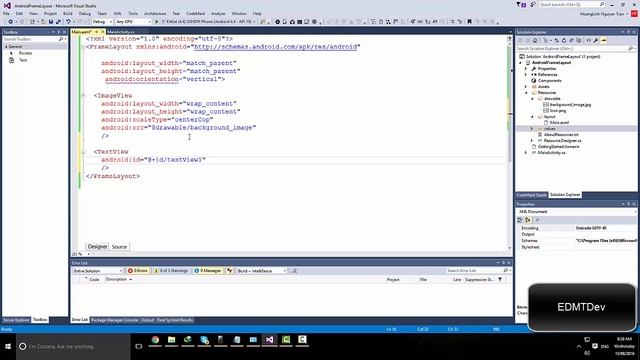Click the Undo toolbar icon
The image size is (640, 360).
pyautogui.click(x=68, y=22)
